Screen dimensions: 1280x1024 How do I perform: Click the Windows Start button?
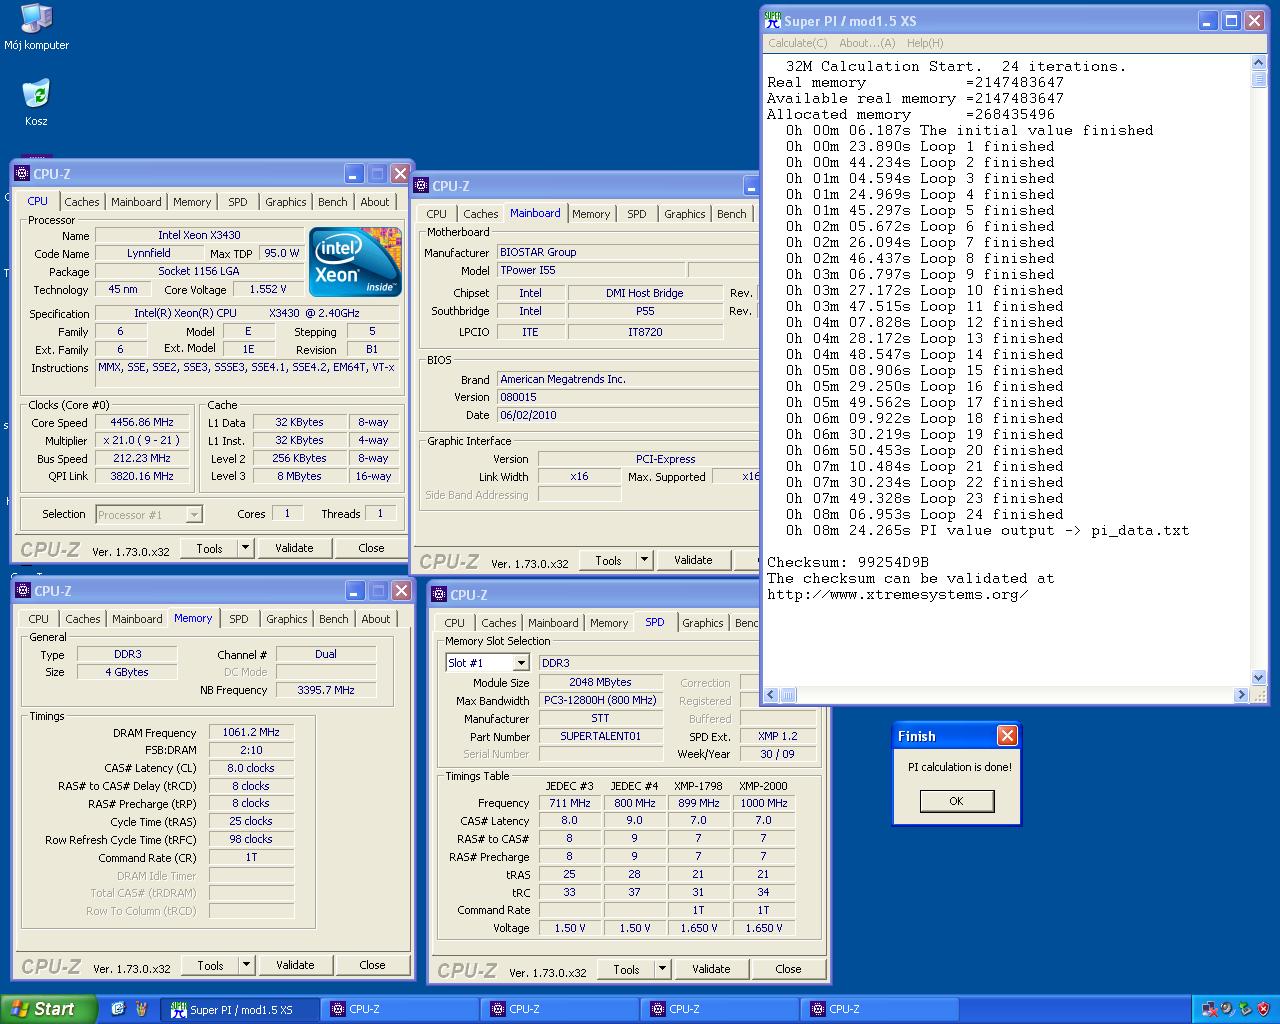point(48,1009)
